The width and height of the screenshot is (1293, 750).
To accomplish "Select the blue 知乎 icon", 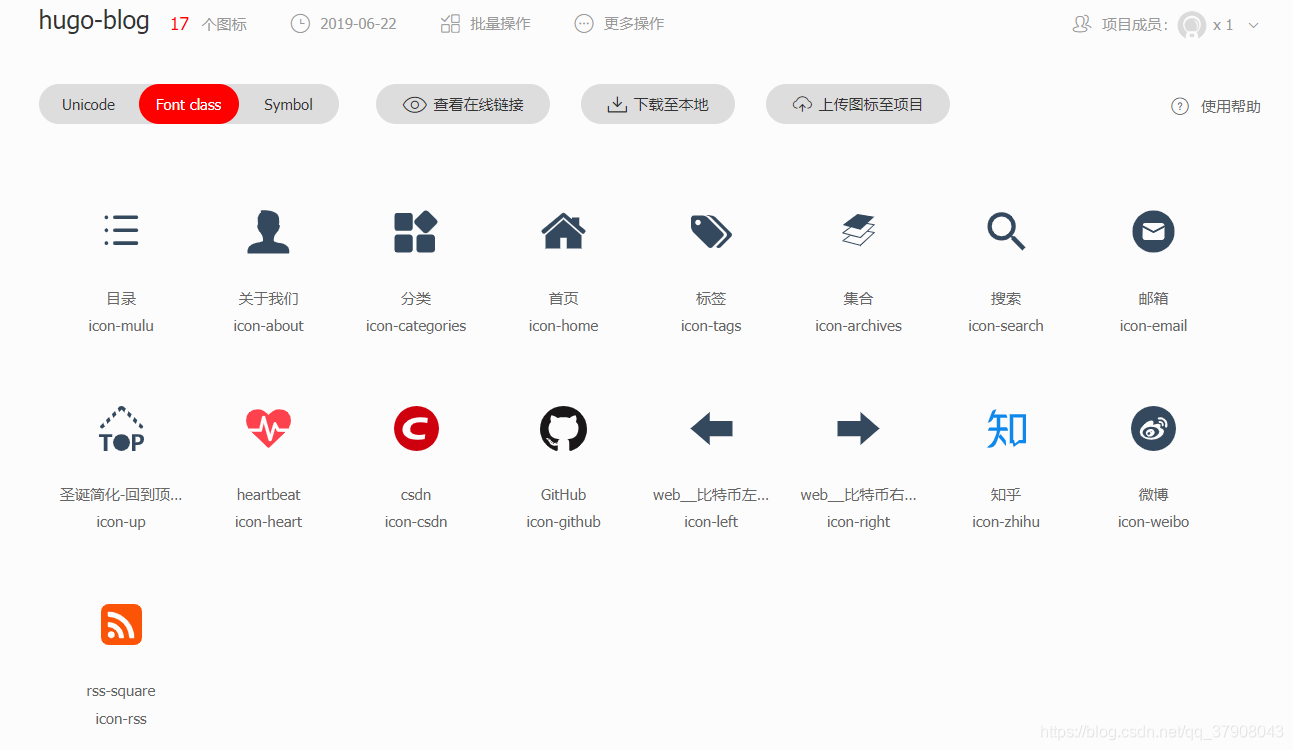I will click(1006, 428).
